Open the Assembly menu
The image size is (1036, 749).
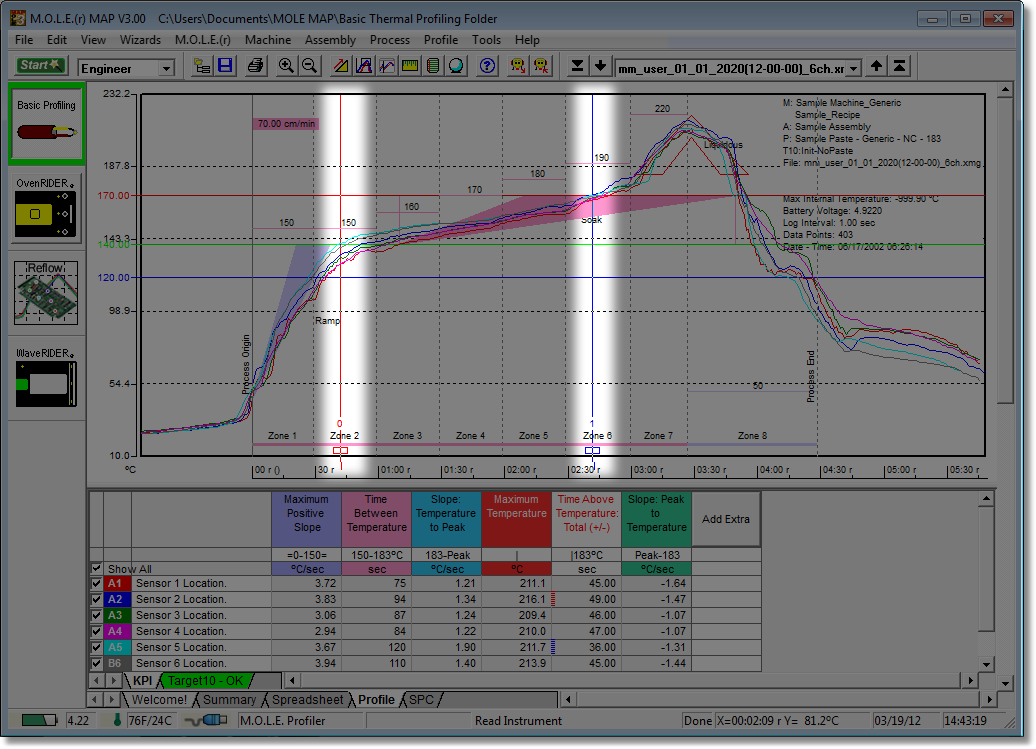pyautogui.click(x=330, y=40)
